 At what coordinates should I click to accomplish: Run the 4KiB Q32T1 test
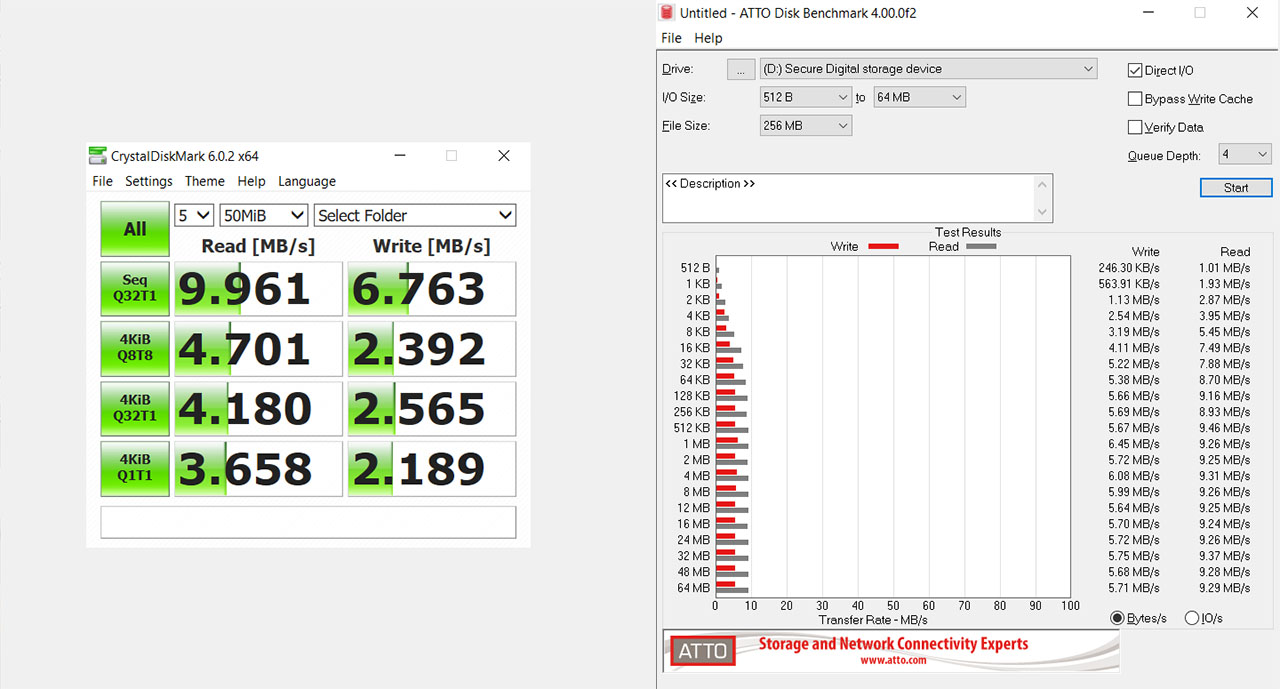tap(135, 408)
